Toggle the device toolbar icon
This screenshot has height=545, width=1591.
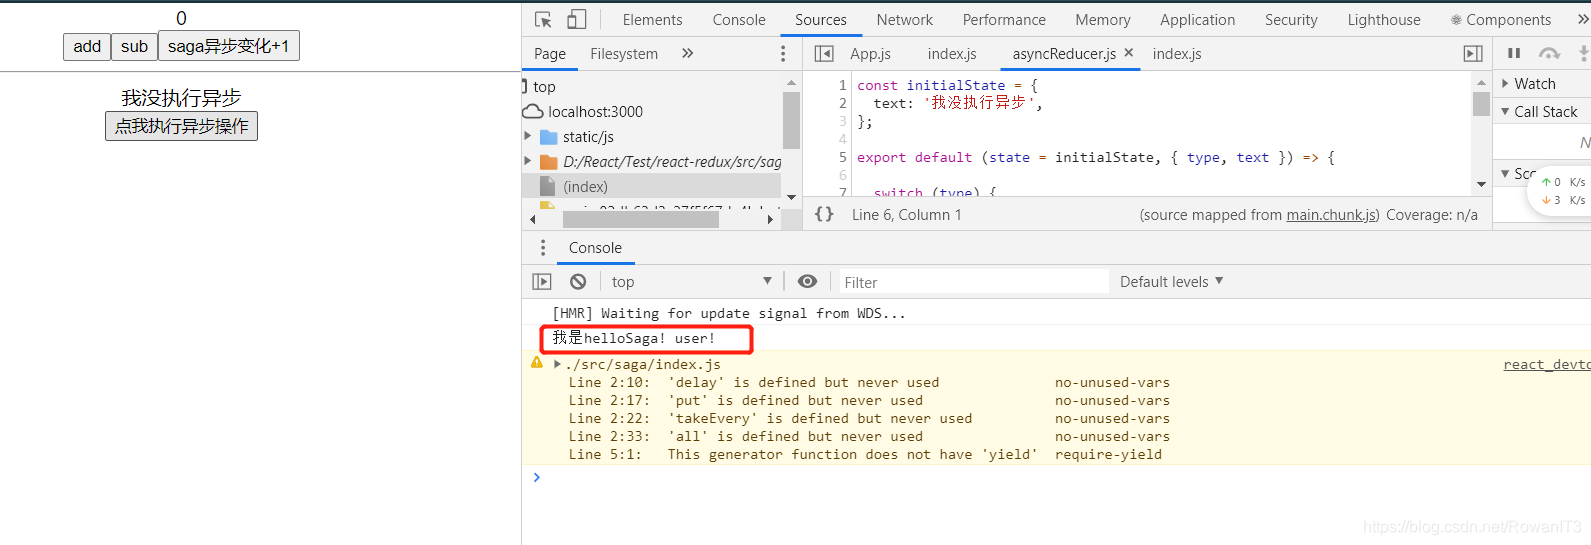click(x=577, y=19)
